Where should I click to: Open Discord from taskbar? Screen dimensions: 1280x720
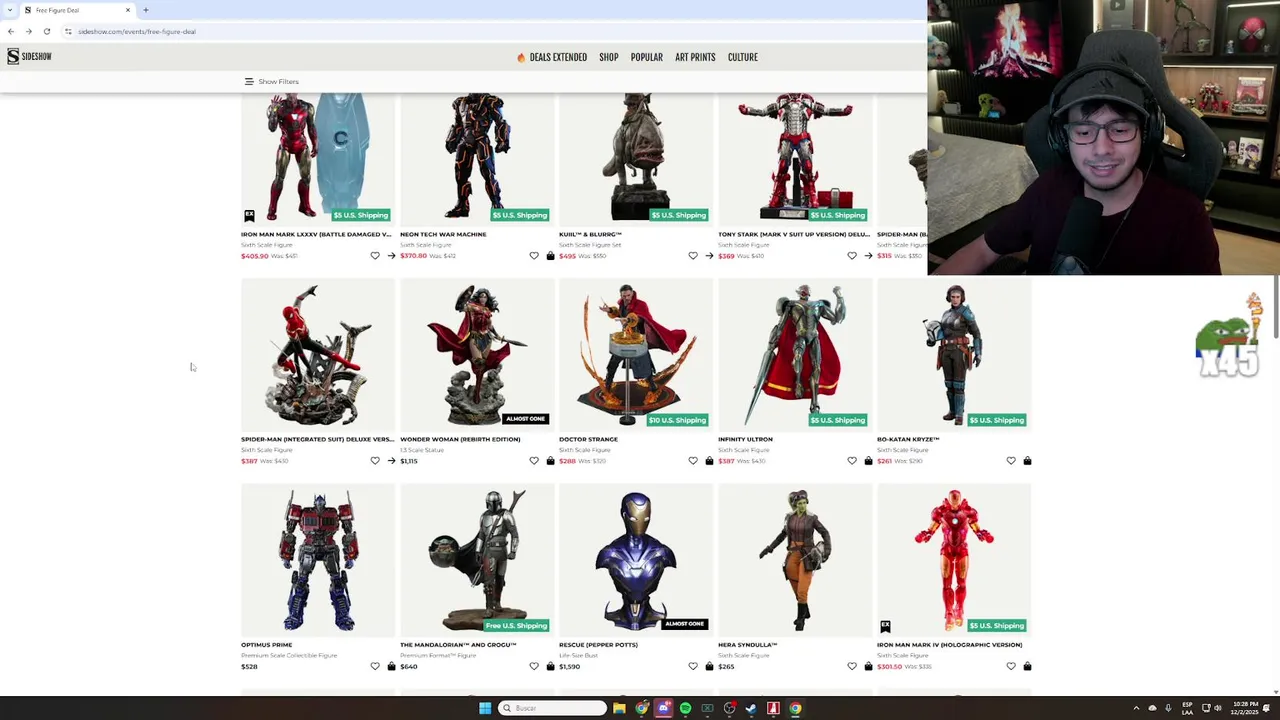pyautogui.click(x=663, y=708)
